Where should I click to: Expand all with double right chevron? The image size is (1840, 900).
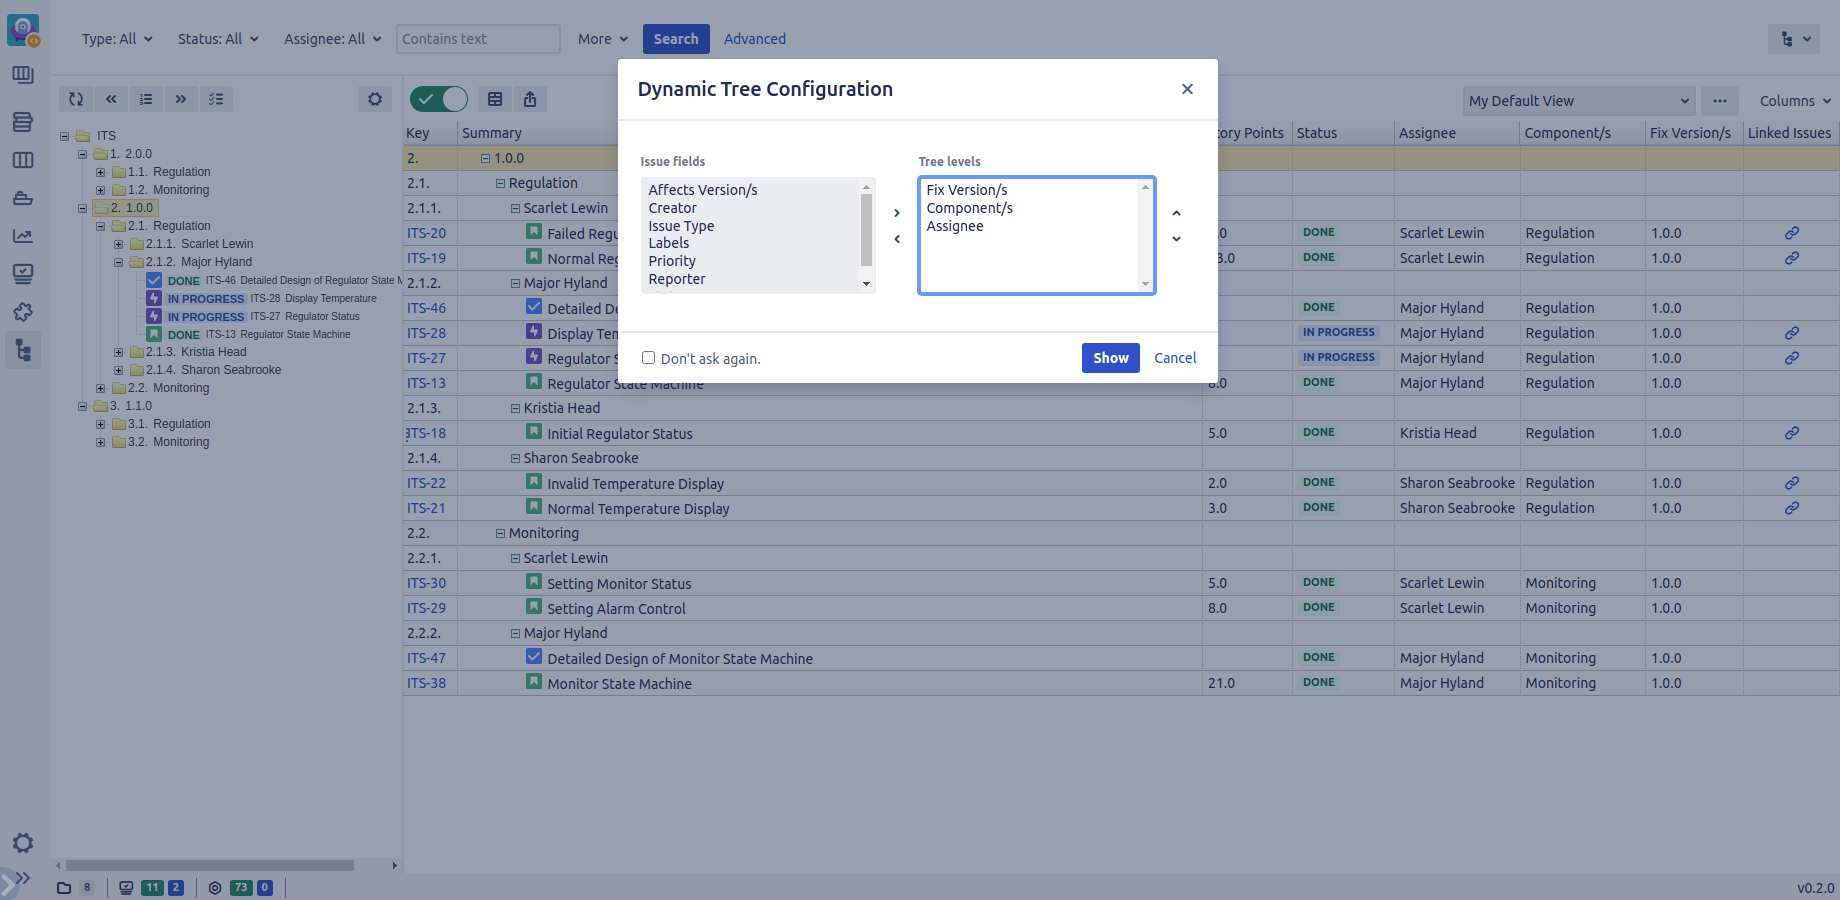181,99
